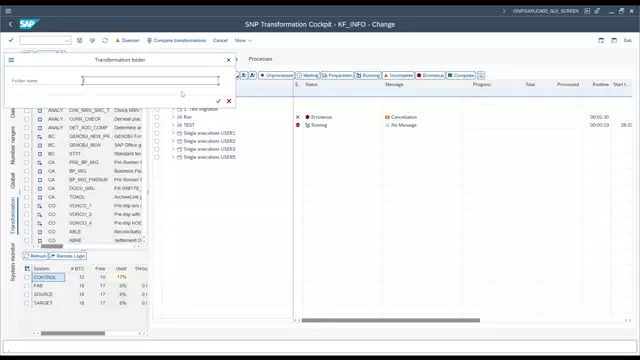
Task: Click Refresh in the system monitor
Action: tap(36, 256)
